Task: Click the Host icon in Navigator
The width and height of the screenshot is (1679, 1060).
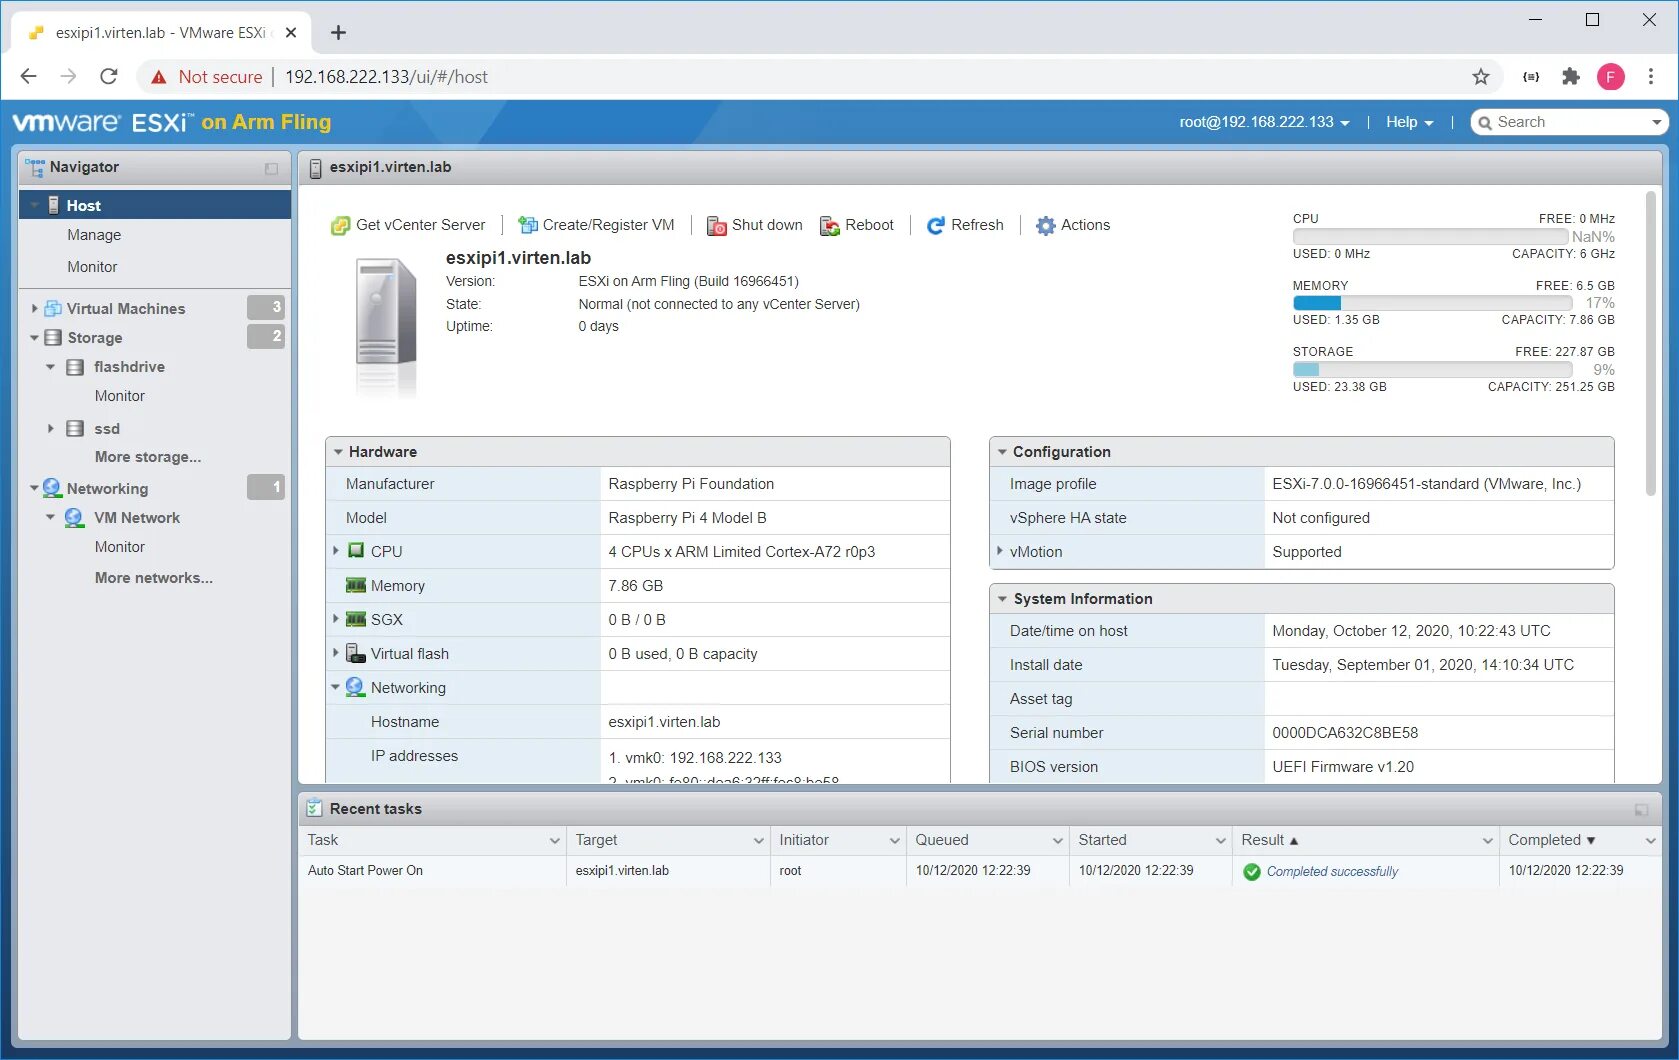Action: click(53, 205)
